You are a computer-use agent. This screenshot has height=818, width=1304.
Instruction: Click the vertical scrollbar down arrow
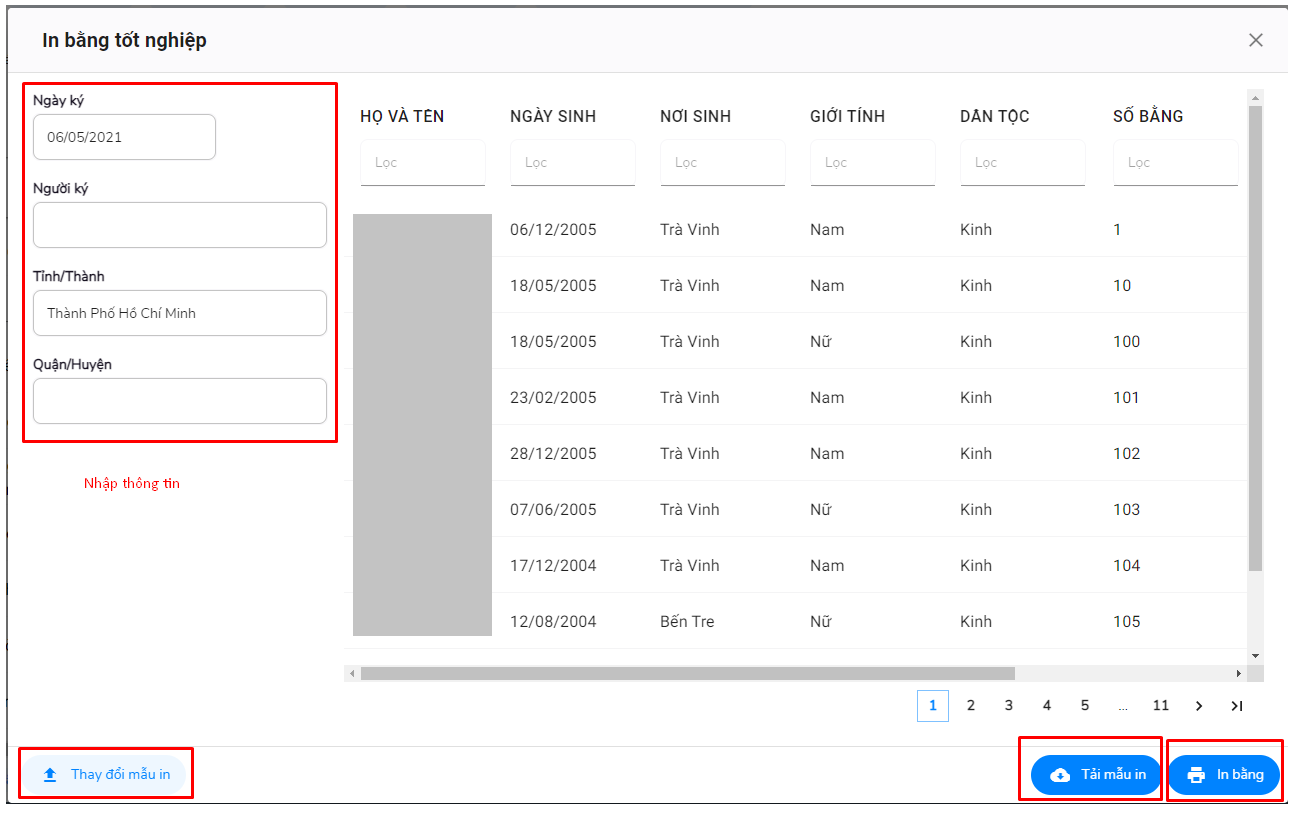pos(1255,656)
